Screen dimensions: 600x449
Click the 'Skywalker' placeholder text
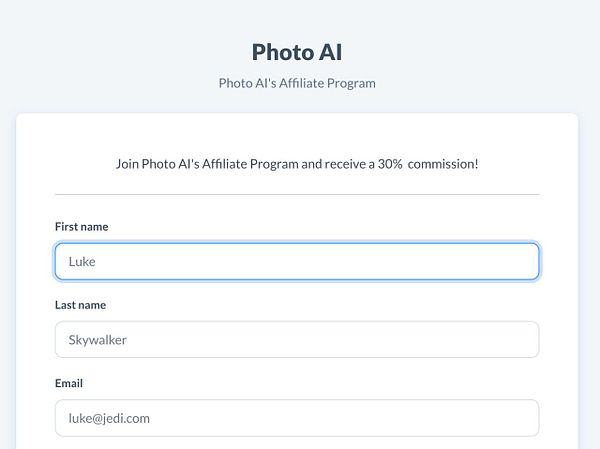click(x=97, y=340)
